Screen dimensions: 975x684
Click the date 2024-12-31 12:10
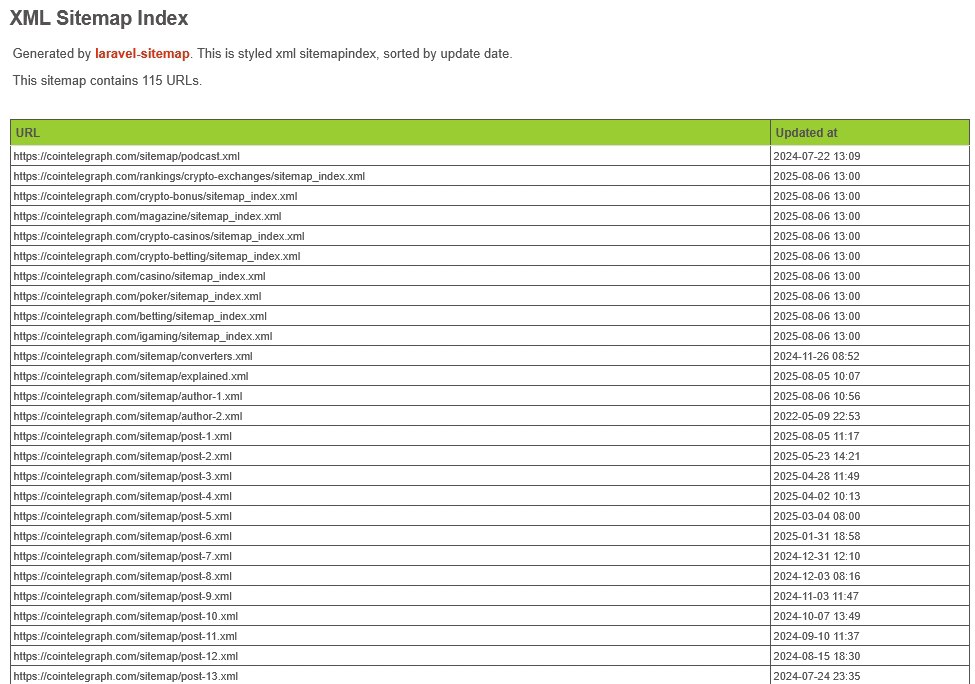click(x=816, y=556)
